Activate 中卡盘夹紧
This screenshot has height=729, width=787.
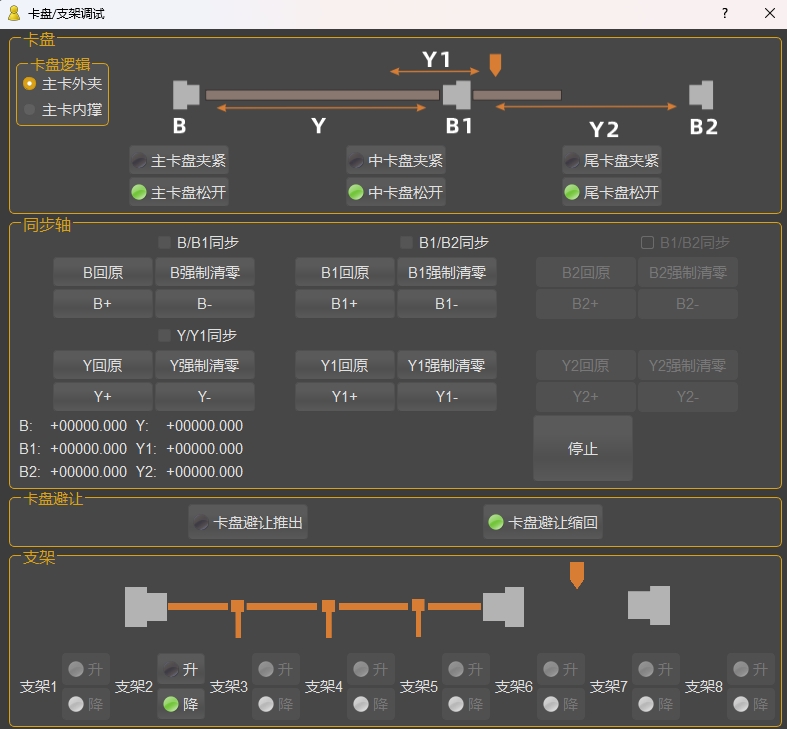396,161
